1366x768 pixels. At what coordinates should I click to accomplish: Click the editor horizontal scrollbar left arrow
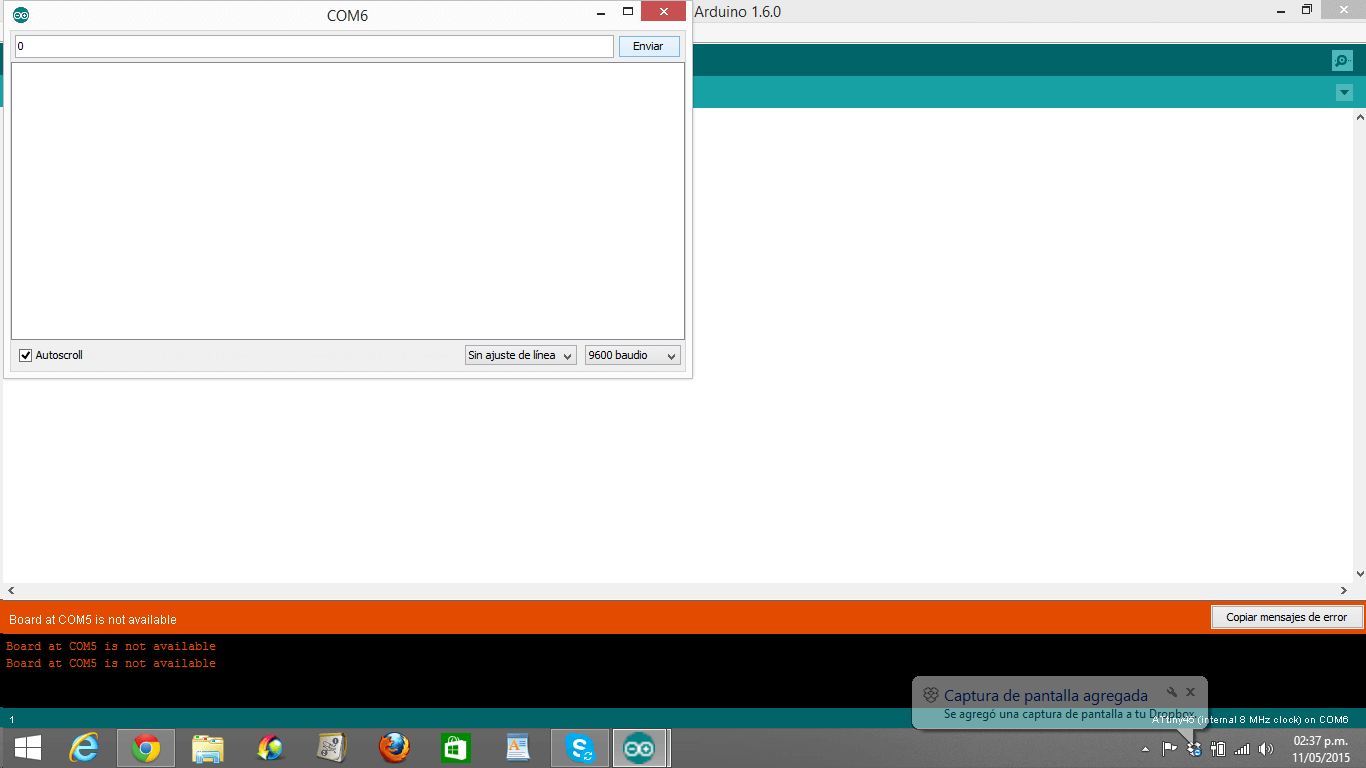pyautogui.click(x=11, y=591)
